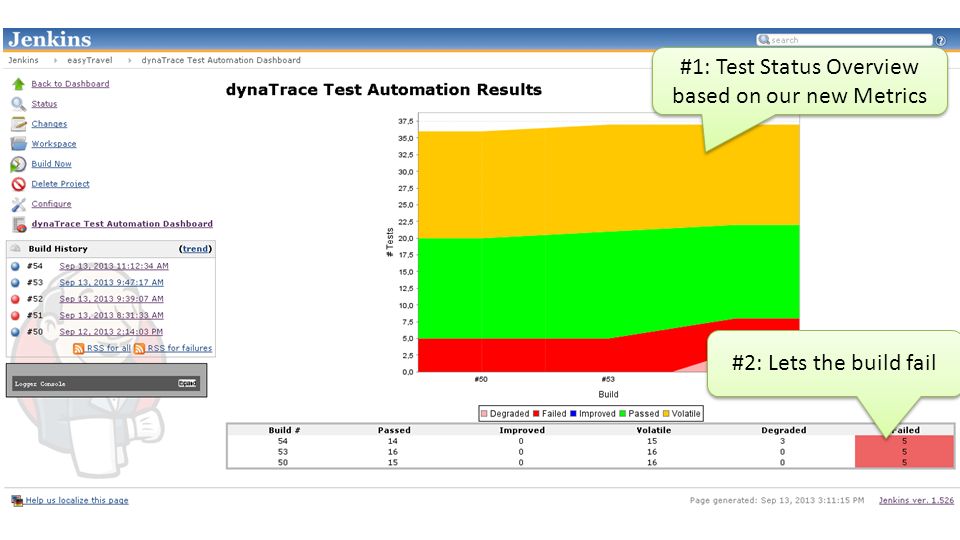Click the RSS for failures link

click(179, 348)
